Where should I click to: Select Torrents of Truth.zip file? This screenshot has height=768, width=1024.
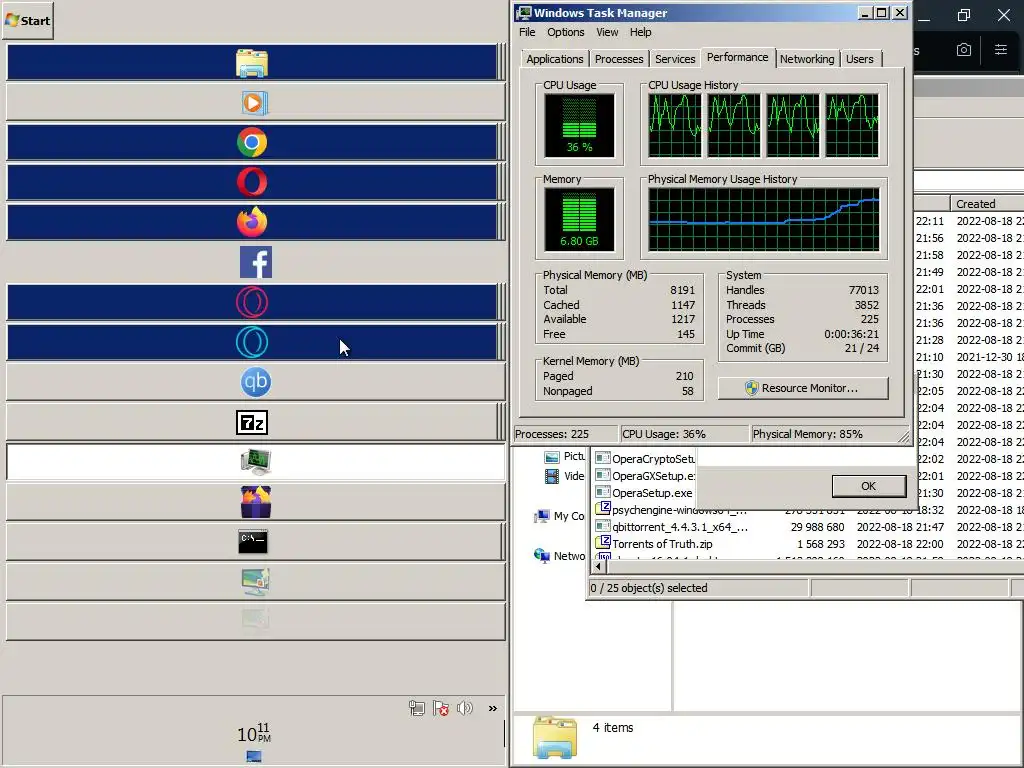pos(654,543)
